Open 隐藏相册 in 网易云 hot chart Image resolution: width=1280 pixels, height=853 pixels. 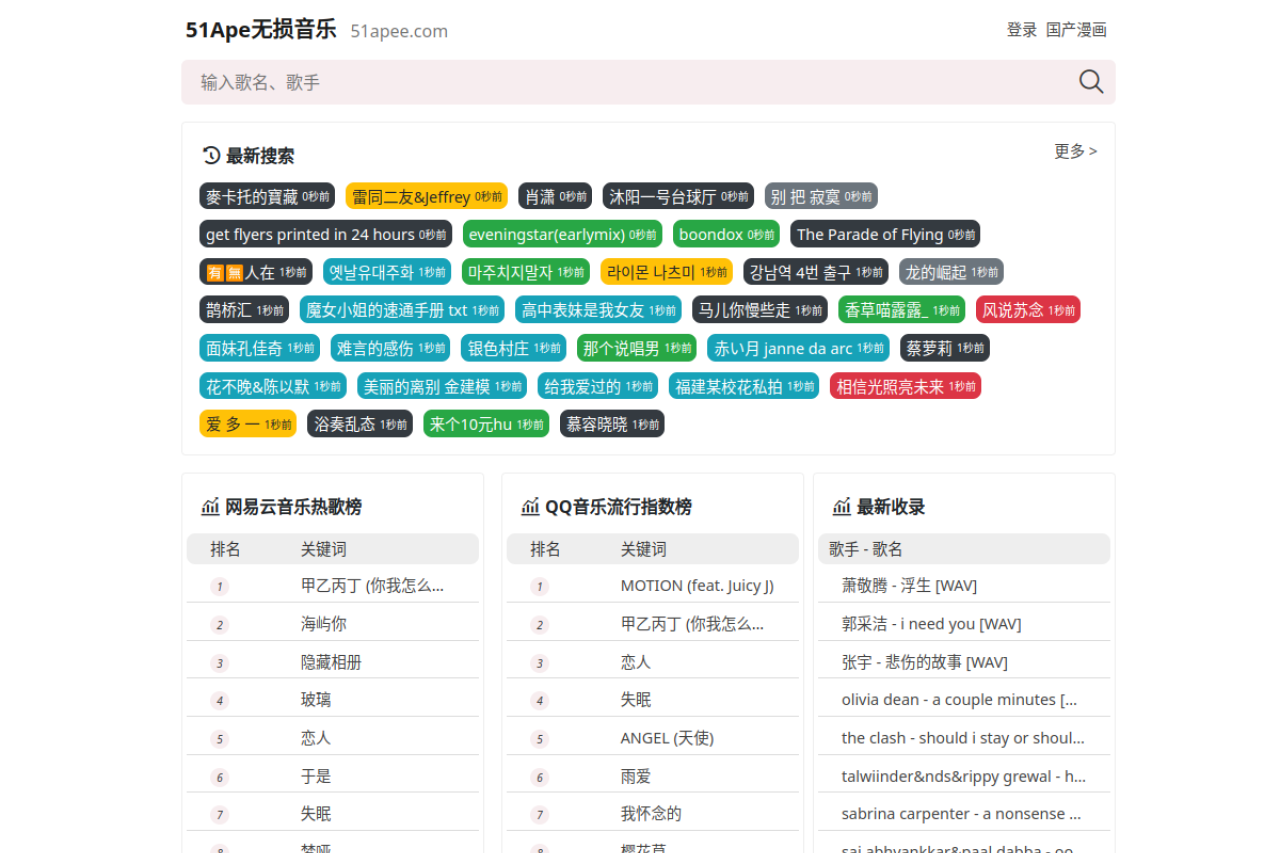[331, 662]
